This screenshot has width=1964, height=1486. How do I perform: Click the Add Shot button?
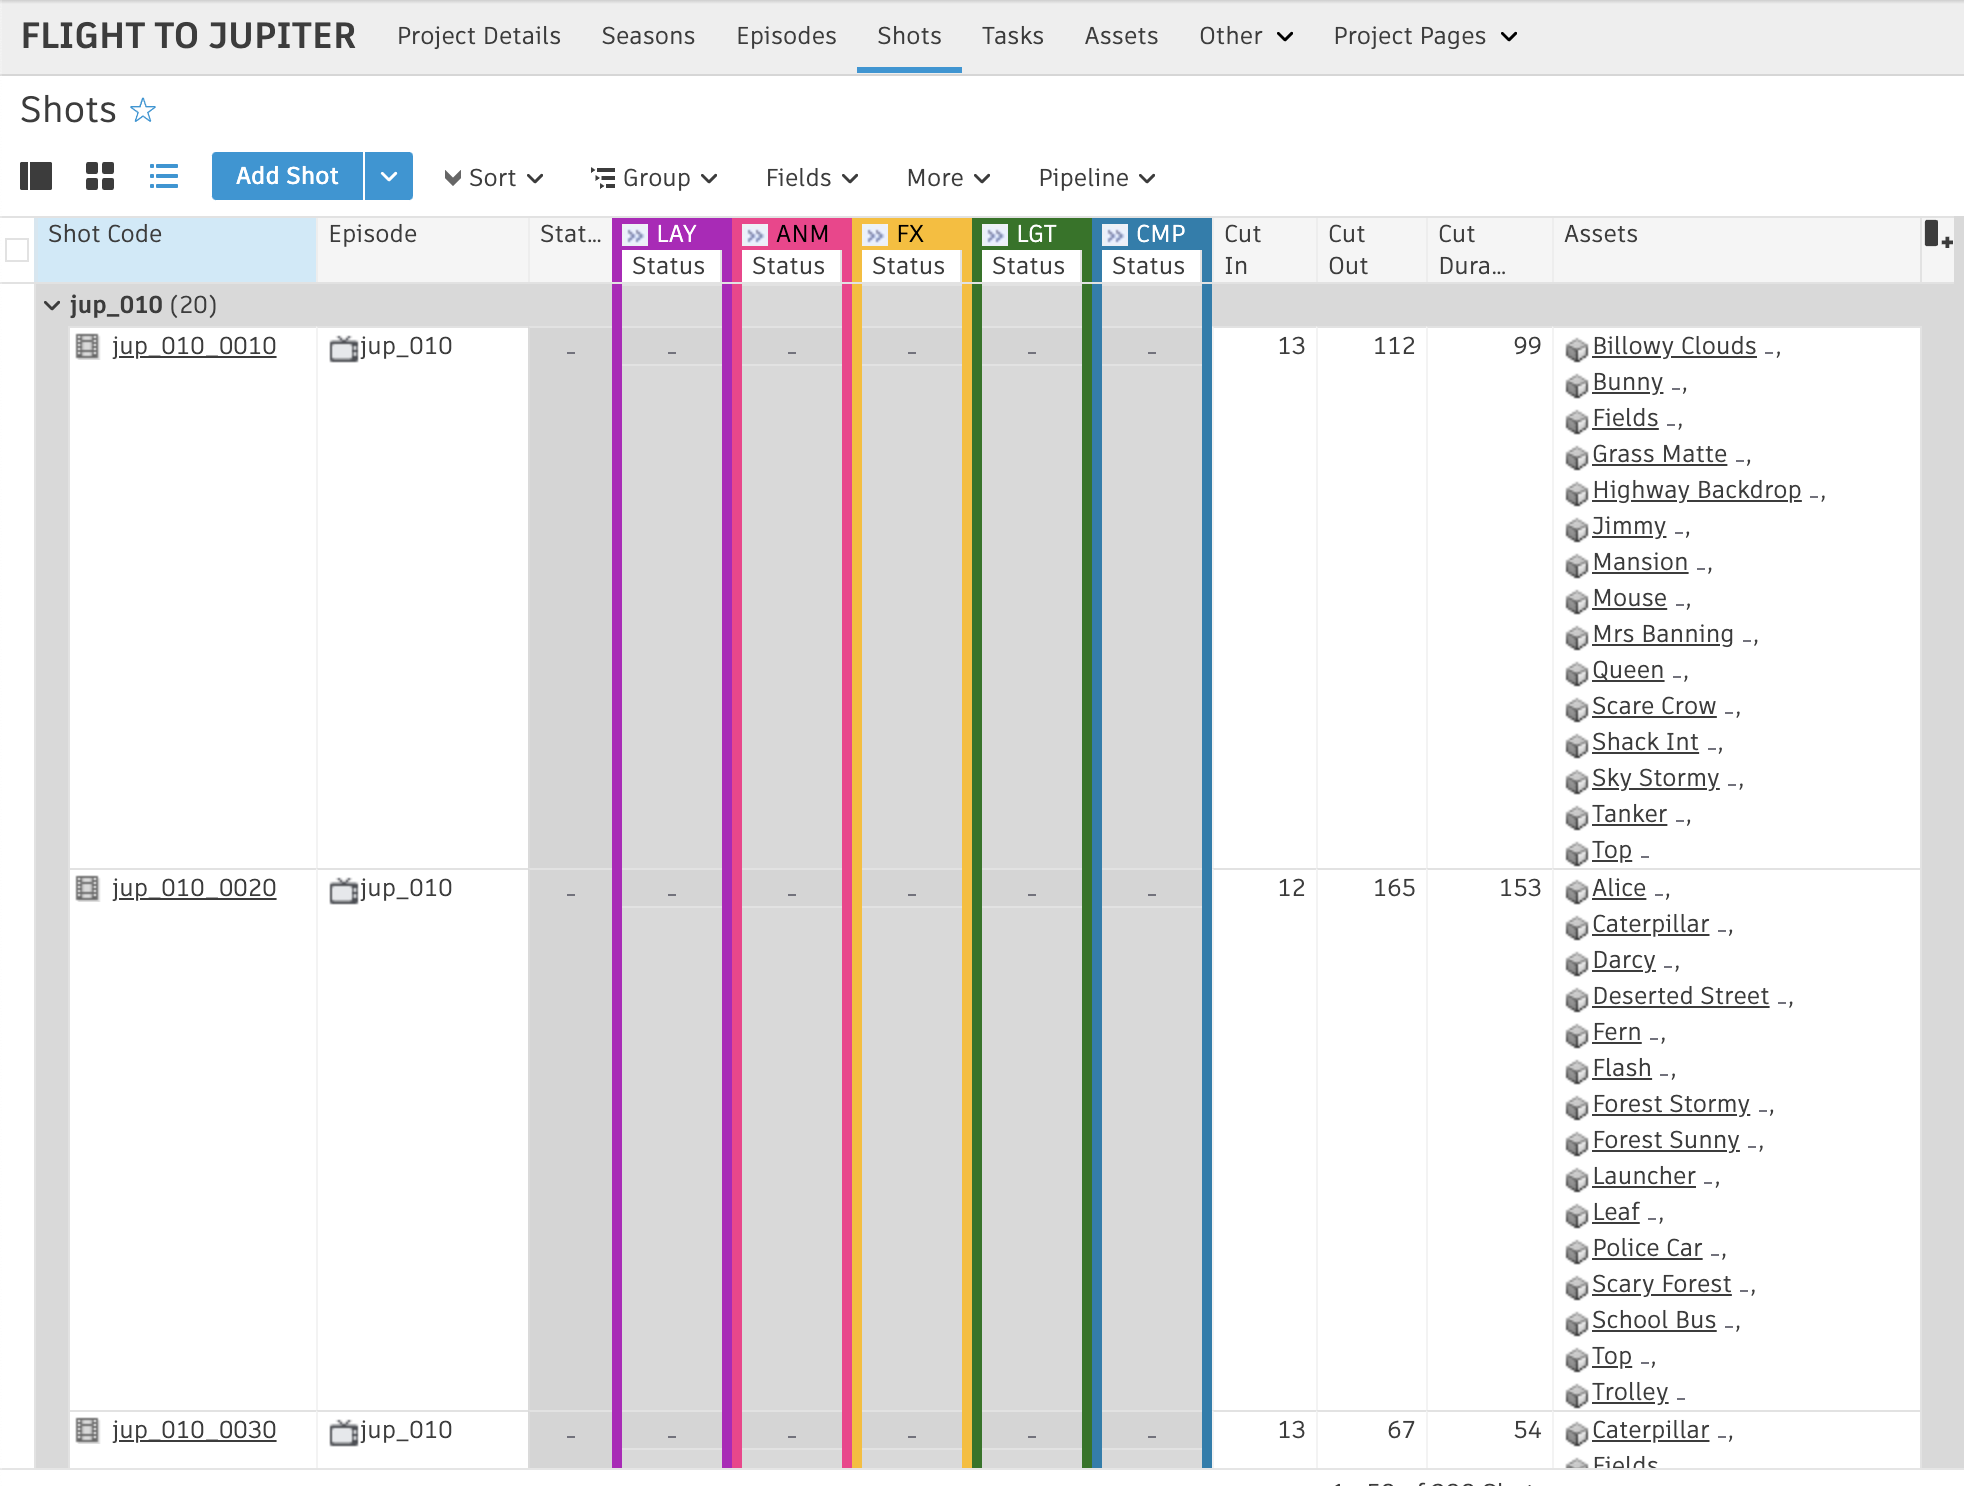[287, 177]
